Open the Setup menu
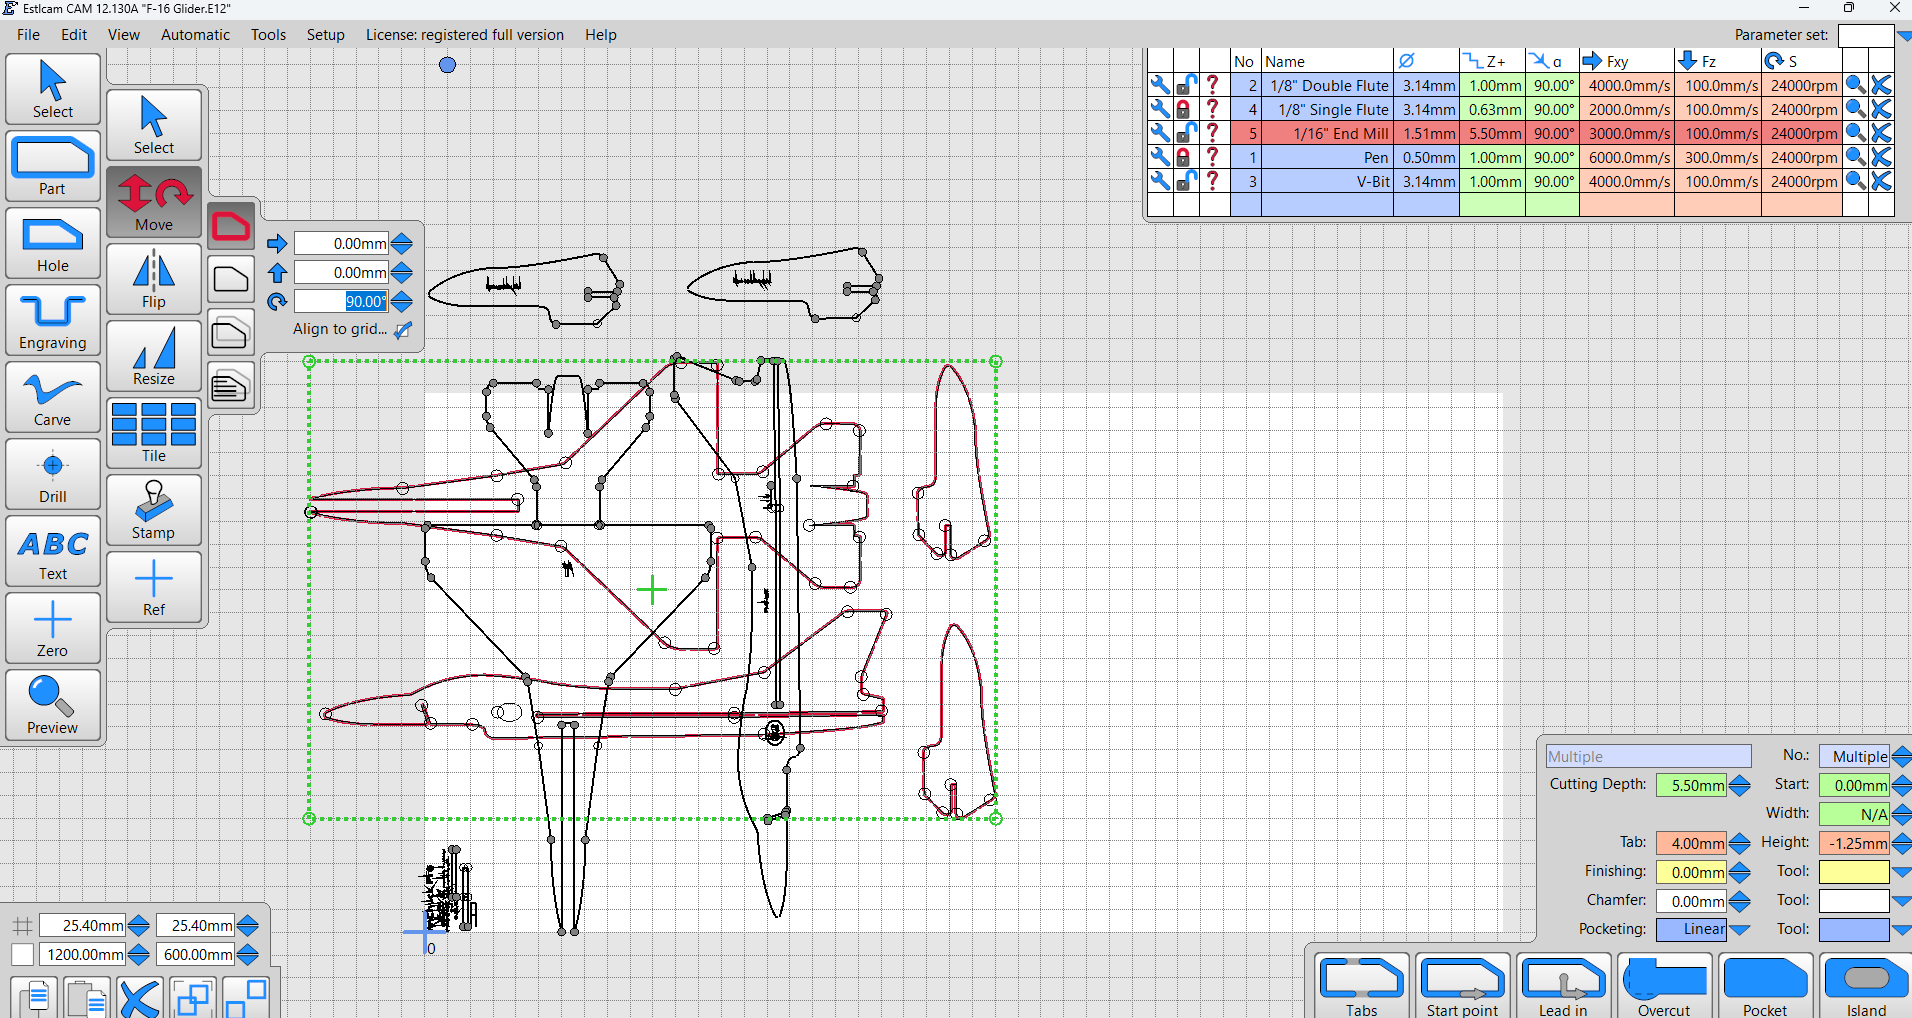The image size is (1912, 1018). click(325, 35)
